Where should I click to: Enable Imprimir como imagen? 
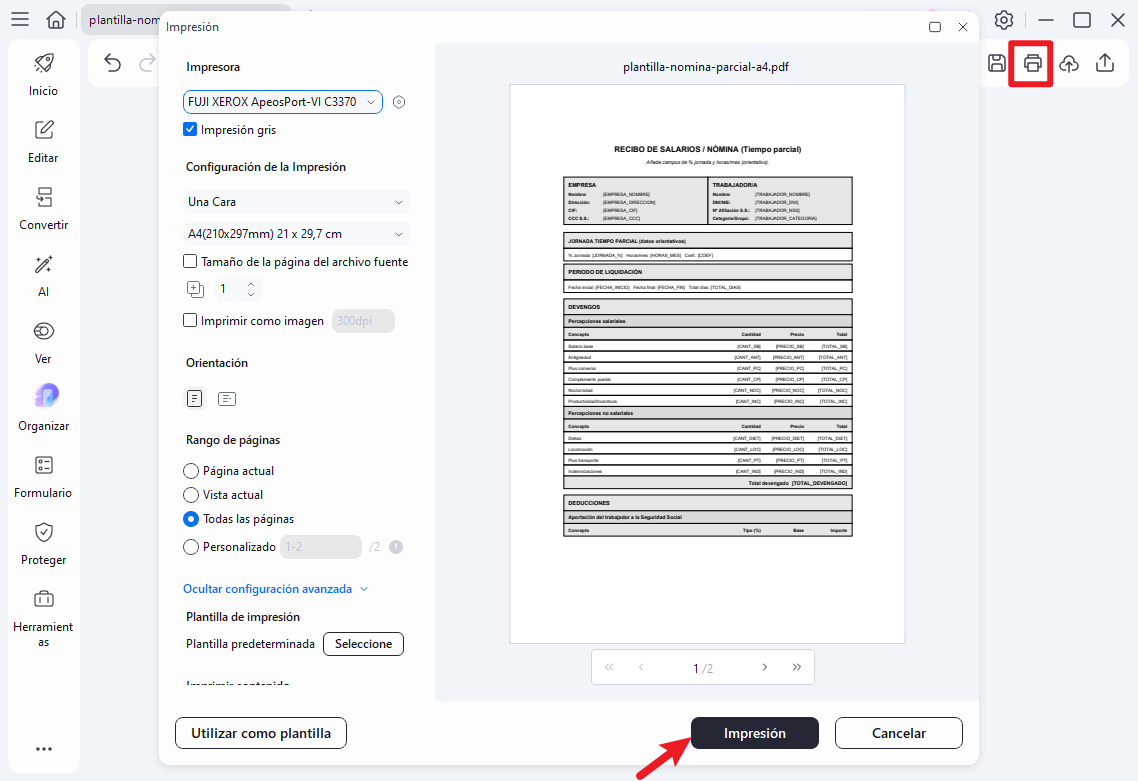189,320
